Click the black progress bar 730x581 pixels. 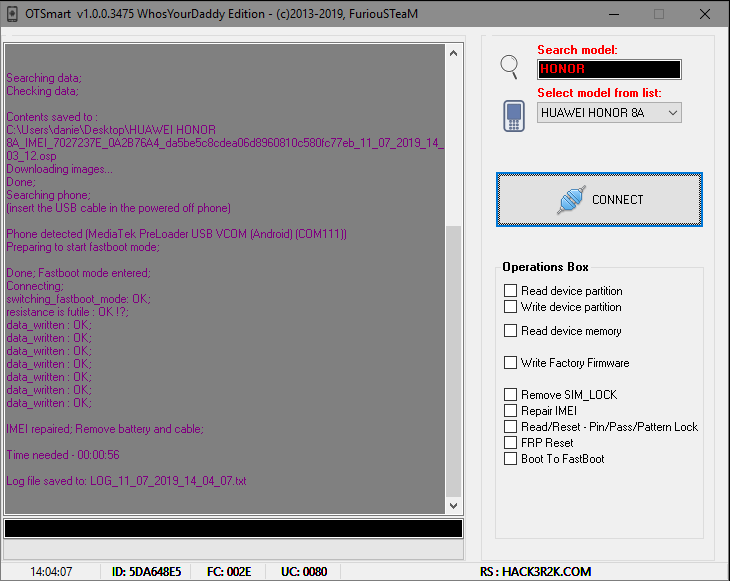233,529
